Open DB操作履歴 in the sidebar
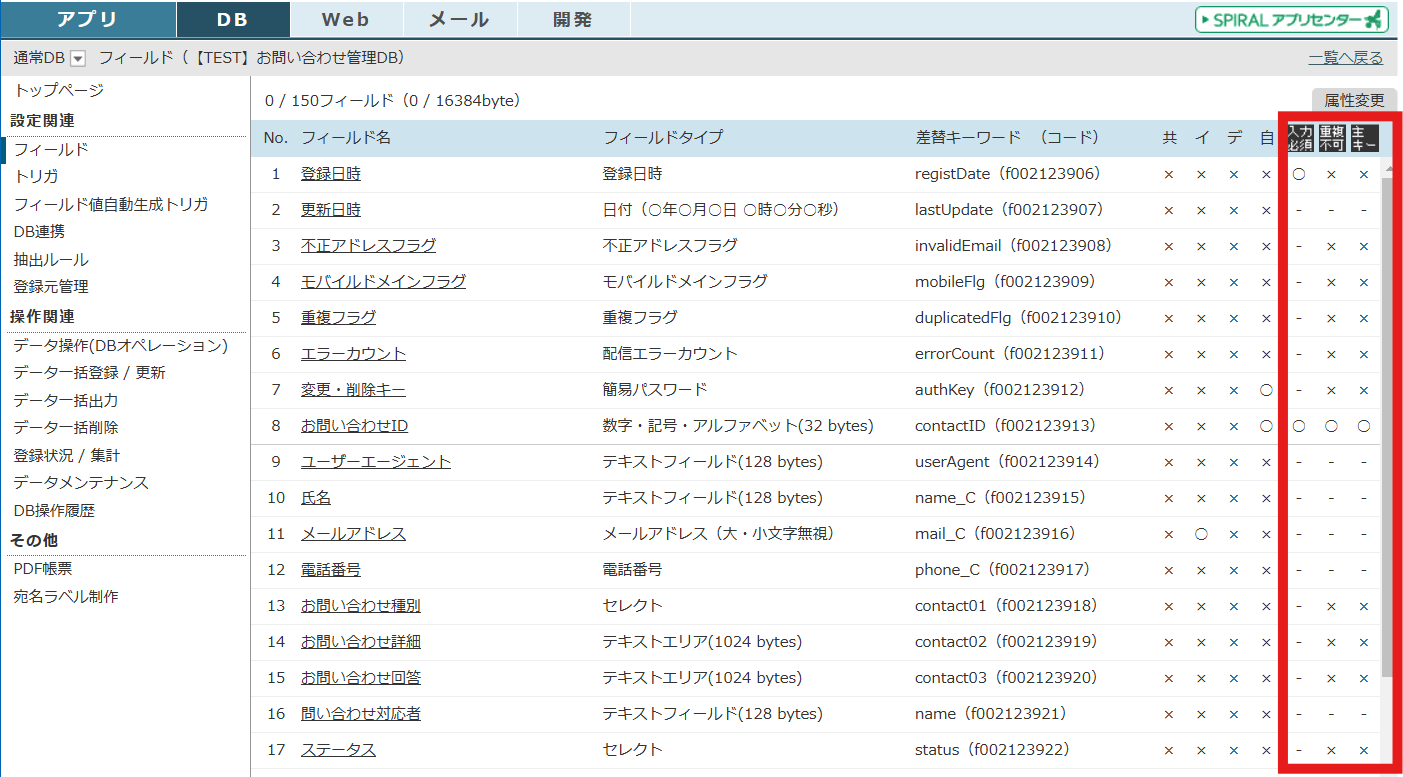This screenshot has height=777, width=1403. point(54,511)
